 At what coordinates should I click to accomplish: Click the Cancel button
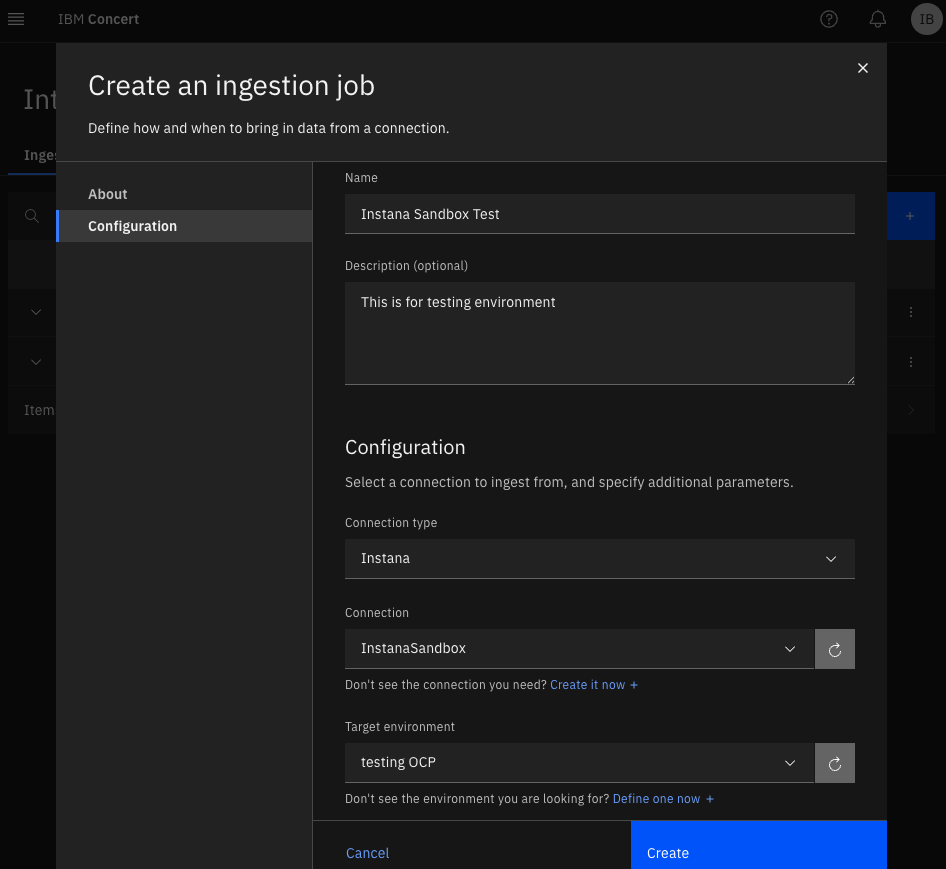click(367, 853)
